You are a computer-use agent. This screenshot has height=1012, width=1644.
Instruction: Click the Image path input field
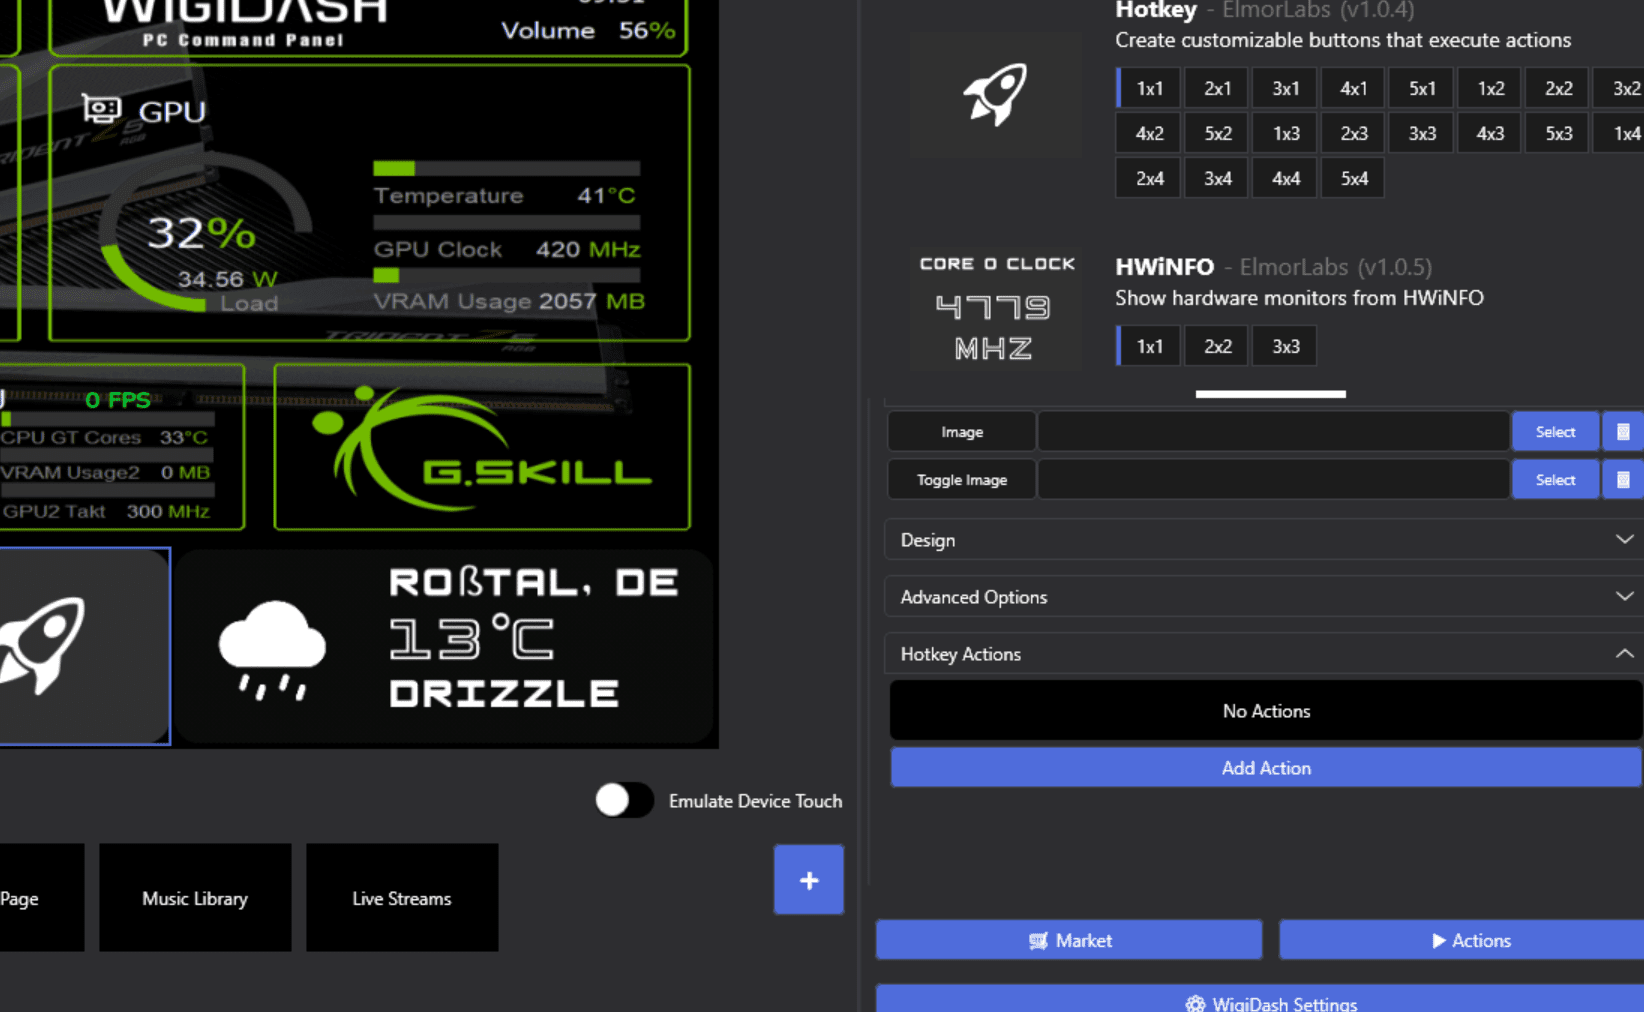coord(1273,432)
